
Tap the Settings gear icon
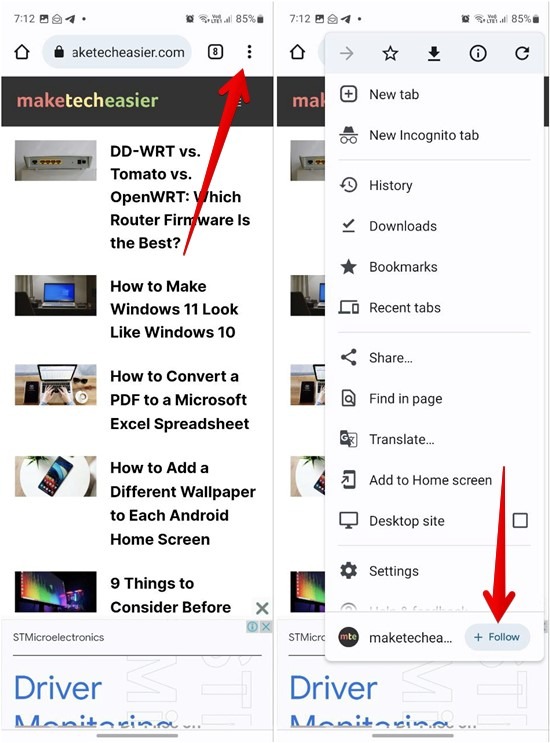[x=349, y=571]
